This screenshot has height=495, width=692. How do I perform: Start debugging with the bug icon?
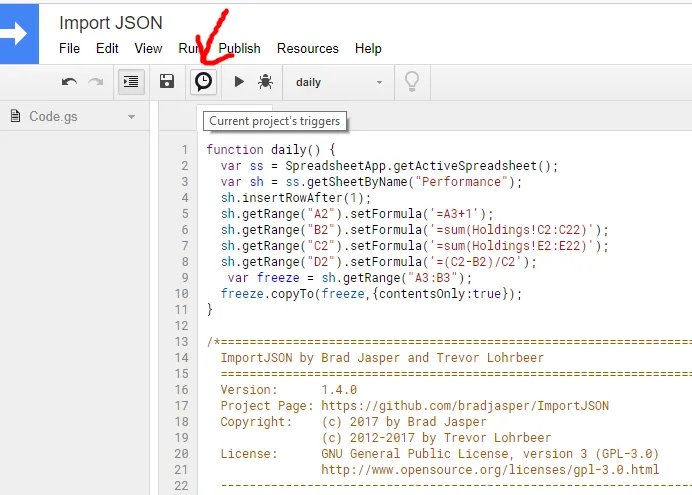(265, 82)
